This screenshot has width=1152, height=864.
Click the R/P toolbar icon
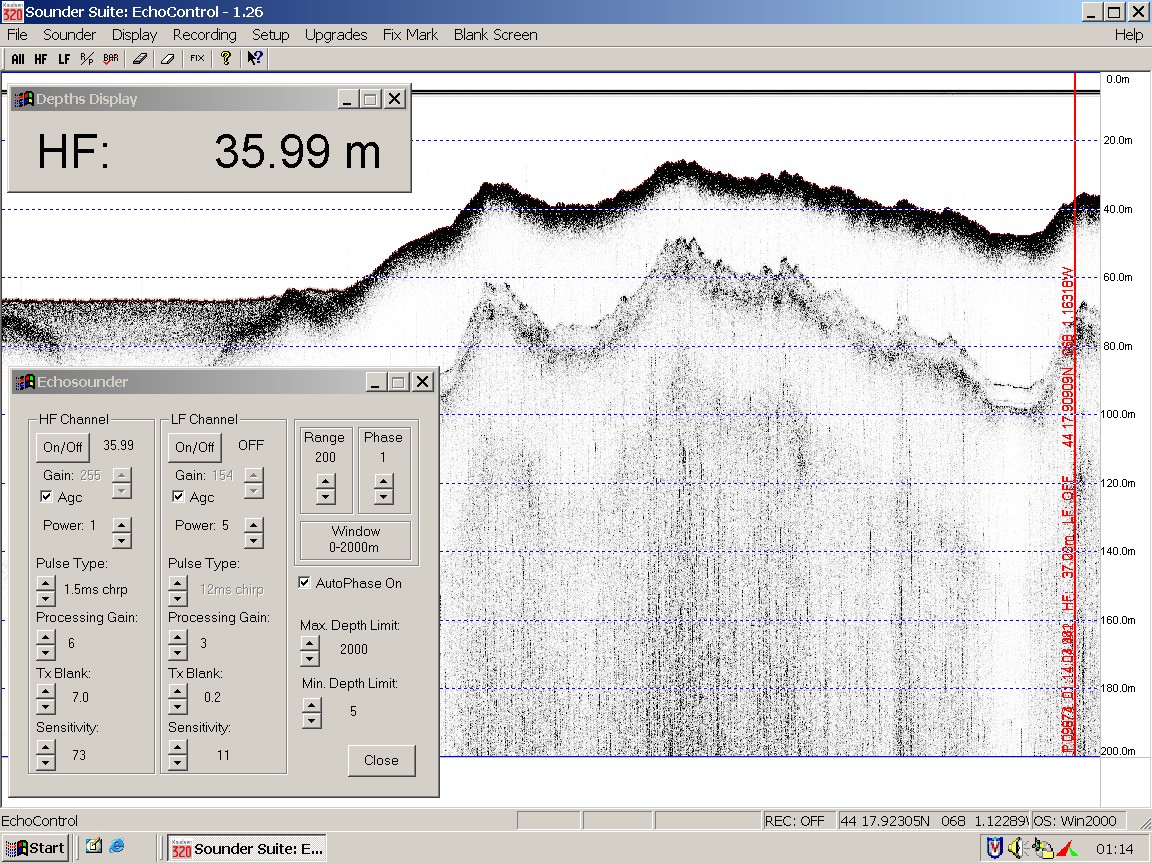click(x=87, y=59)
